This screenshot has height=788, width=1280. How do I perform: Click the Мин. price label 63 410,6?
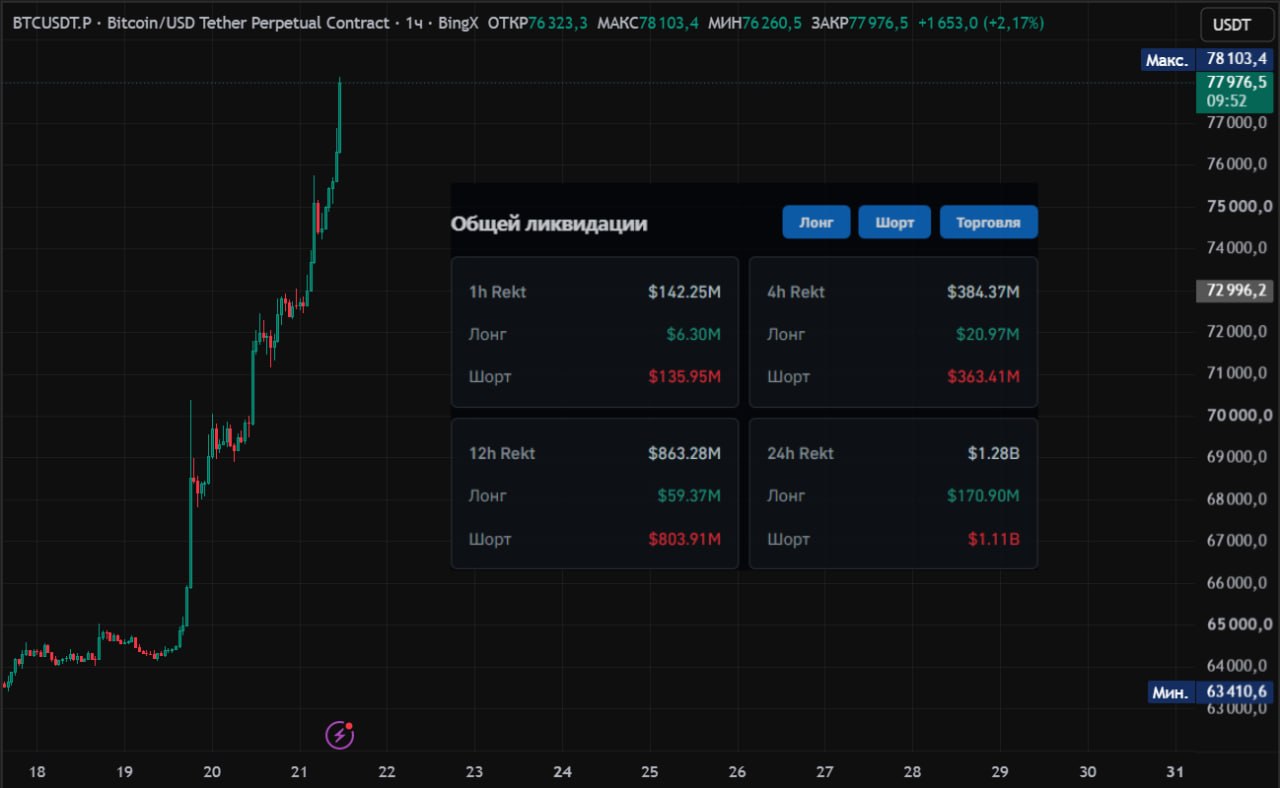tap(1236, 691)
